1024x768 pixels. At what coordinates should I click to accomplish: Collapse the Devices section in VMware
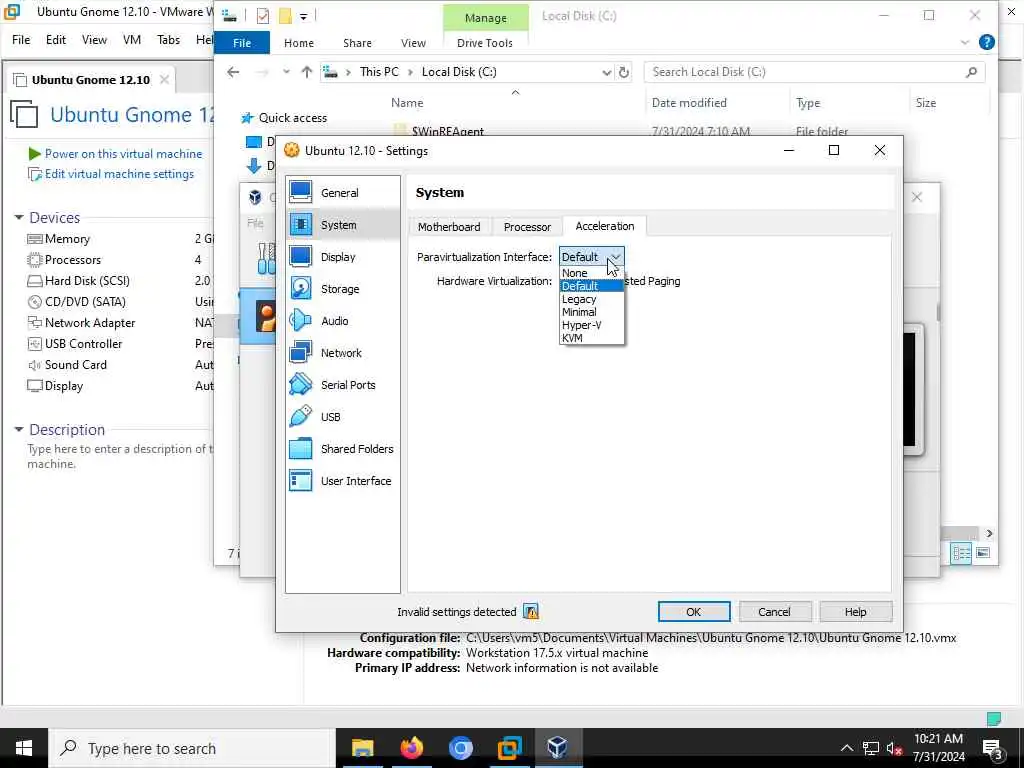coord(19,217)
